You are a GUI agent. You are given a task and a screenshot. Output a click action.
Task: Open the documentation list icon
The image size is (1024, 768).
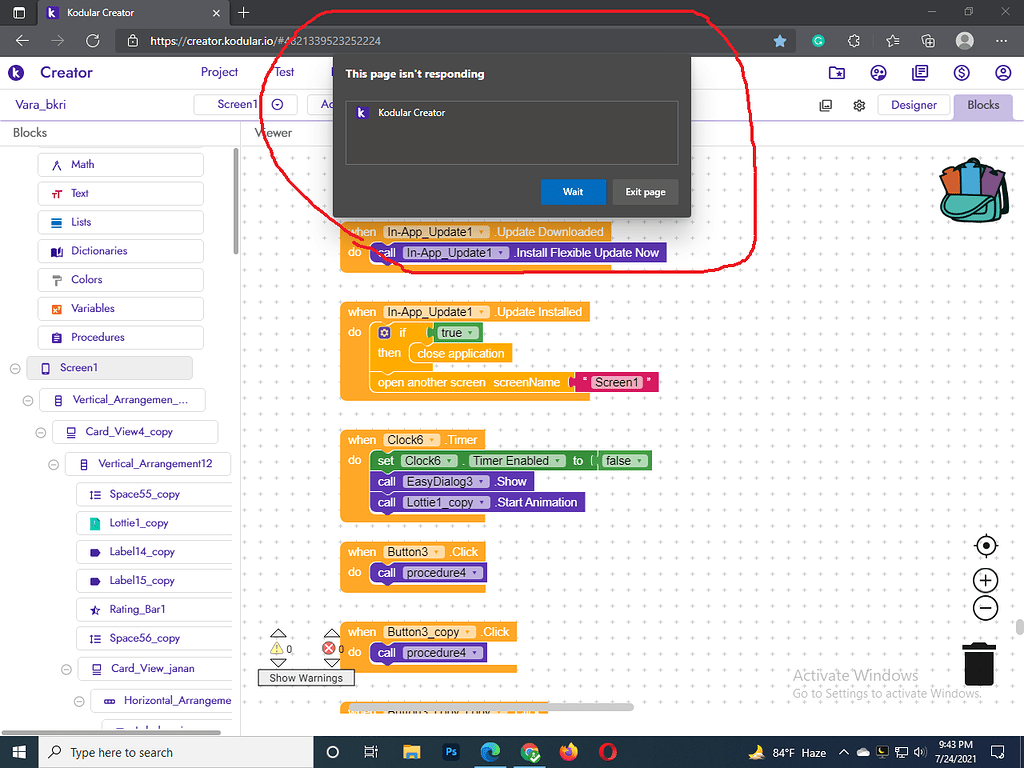click(920, 72)
